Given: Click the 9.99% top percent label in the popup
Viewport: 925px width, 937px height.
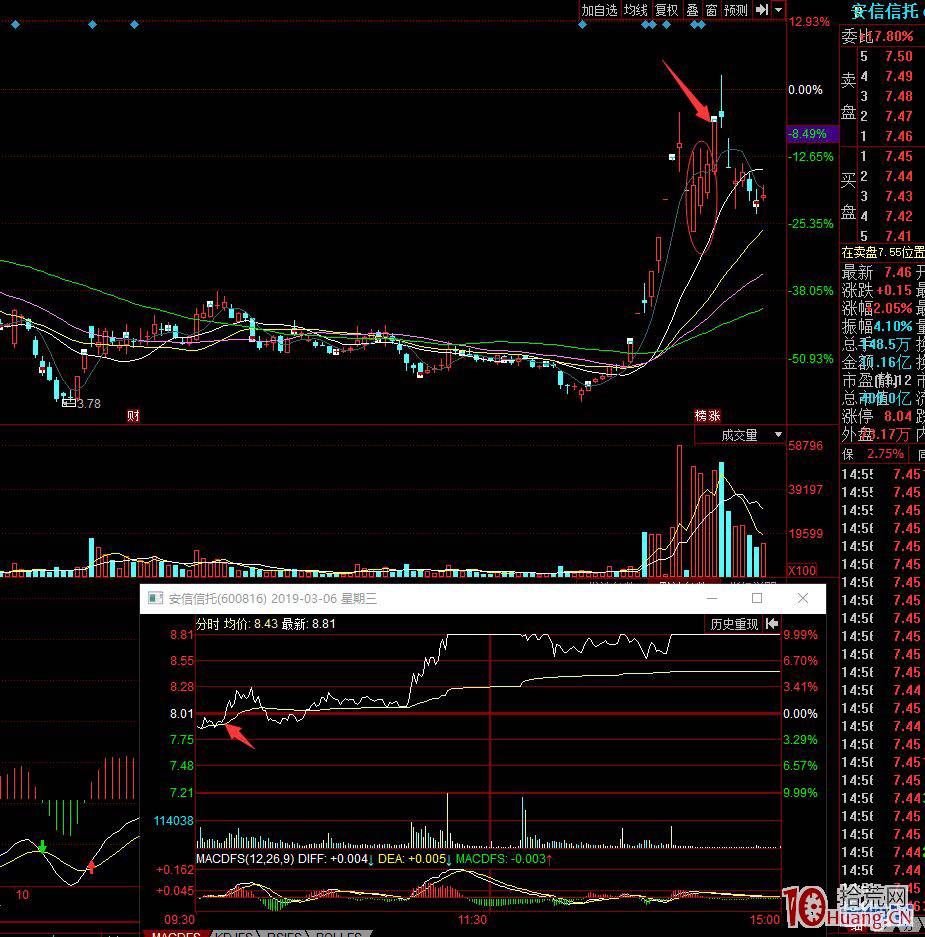Looking at the screenshot, I should tap(801, 635).
